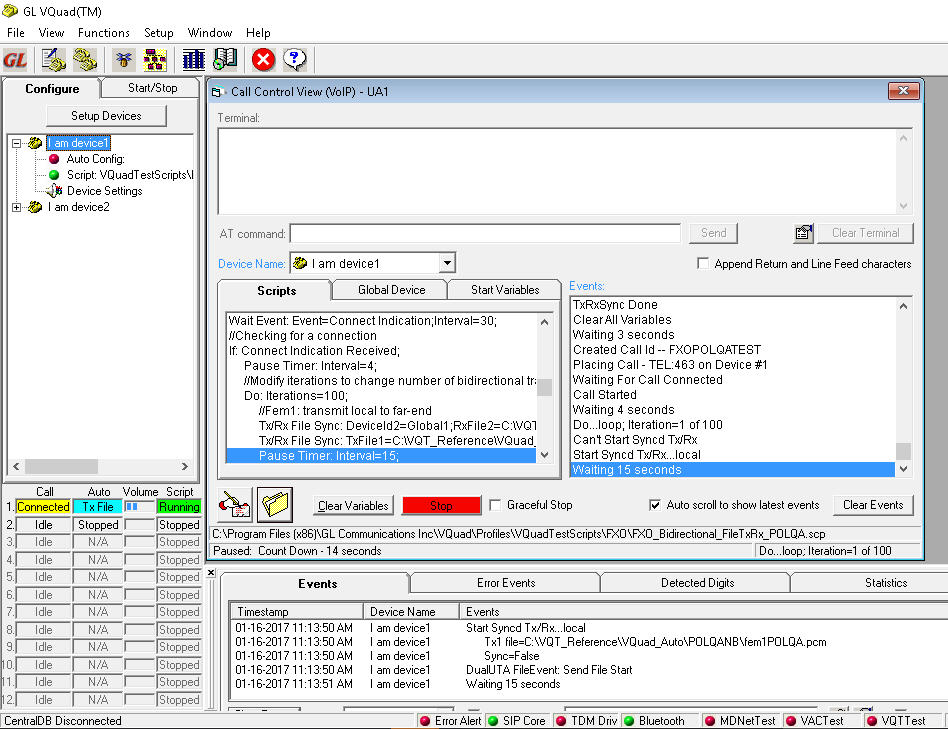948x729 pixels.
Task: Click the row 1 Volume level bar
Action: 139,507
